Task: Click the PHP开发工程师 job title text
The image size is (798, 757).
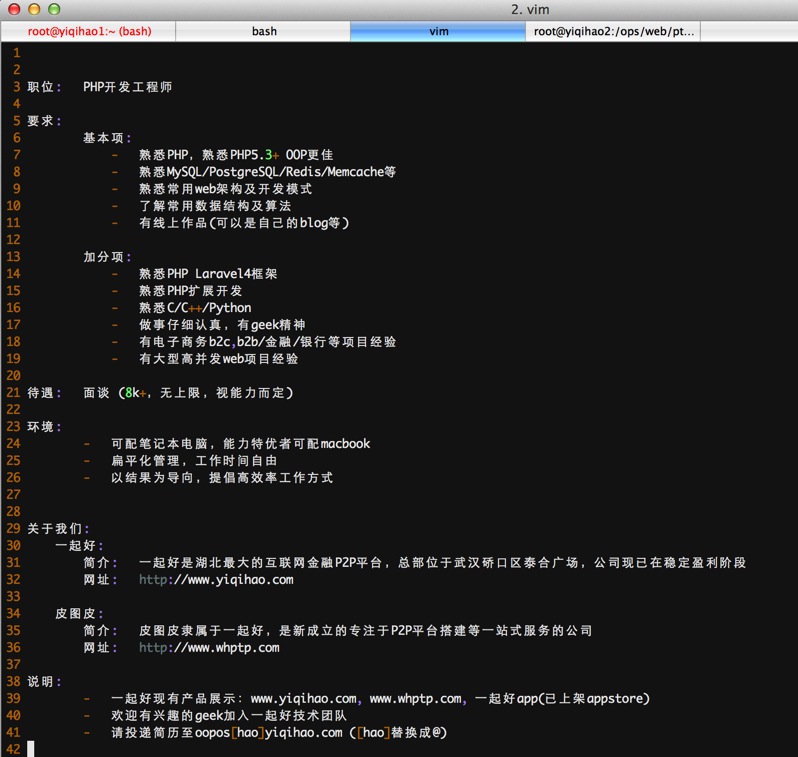Action: tap(127, 87)
